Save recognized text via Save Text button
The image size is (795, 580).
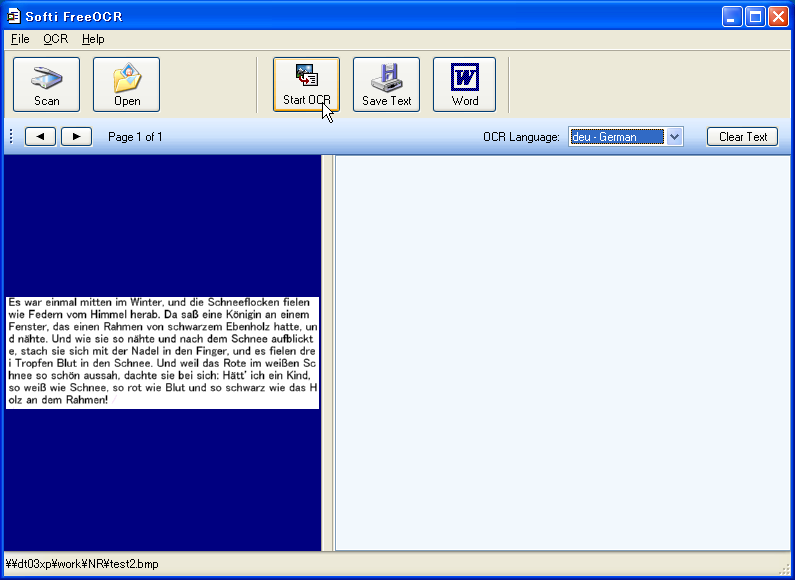pyautogui.click(x=386, y=84)
